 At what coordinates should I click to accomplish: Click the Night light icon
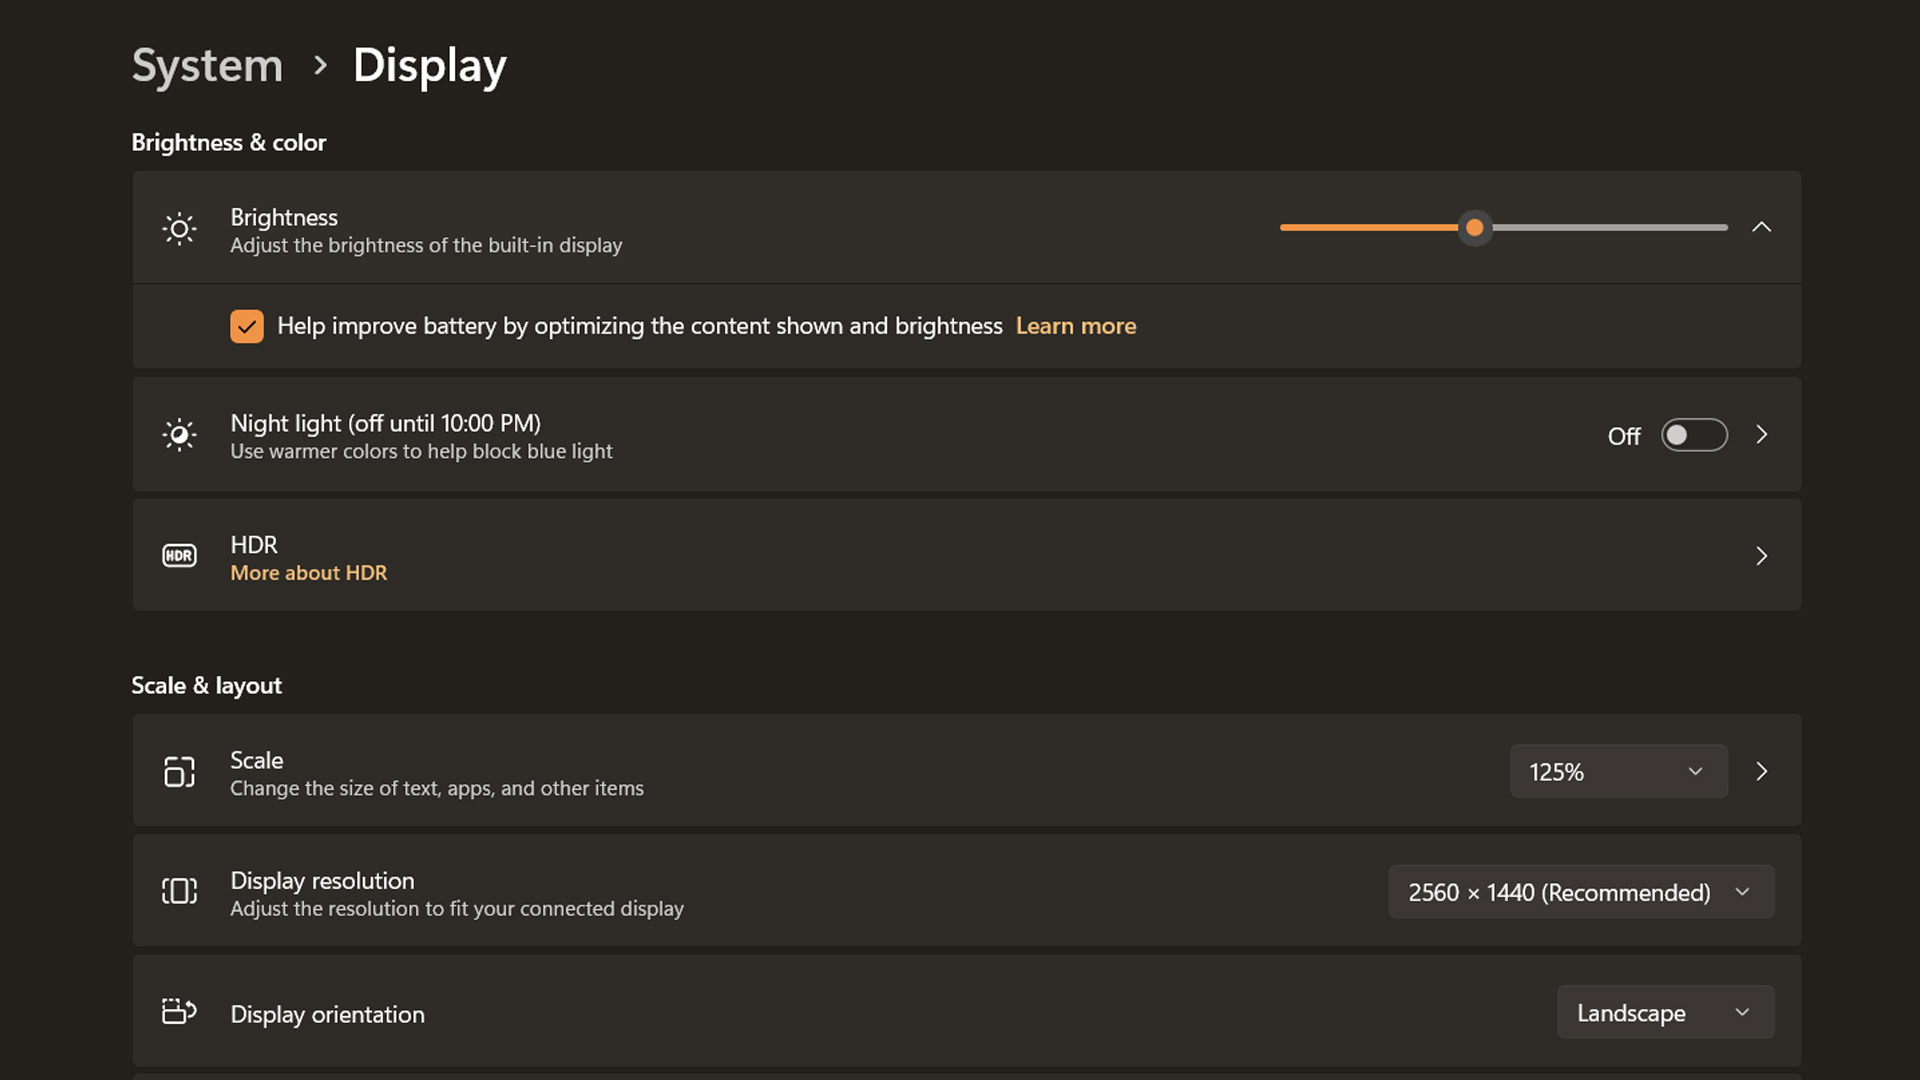tap(179, 435)
